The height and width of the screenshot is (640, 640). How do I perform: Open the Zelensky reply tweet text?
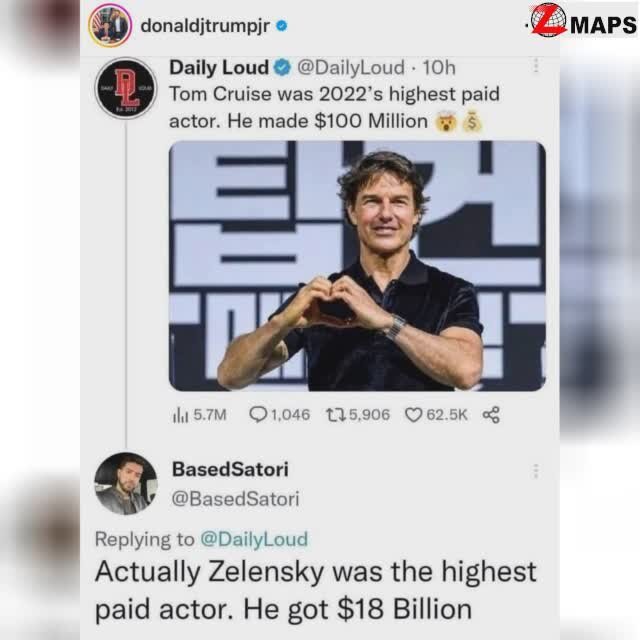[x=316, y=590]
